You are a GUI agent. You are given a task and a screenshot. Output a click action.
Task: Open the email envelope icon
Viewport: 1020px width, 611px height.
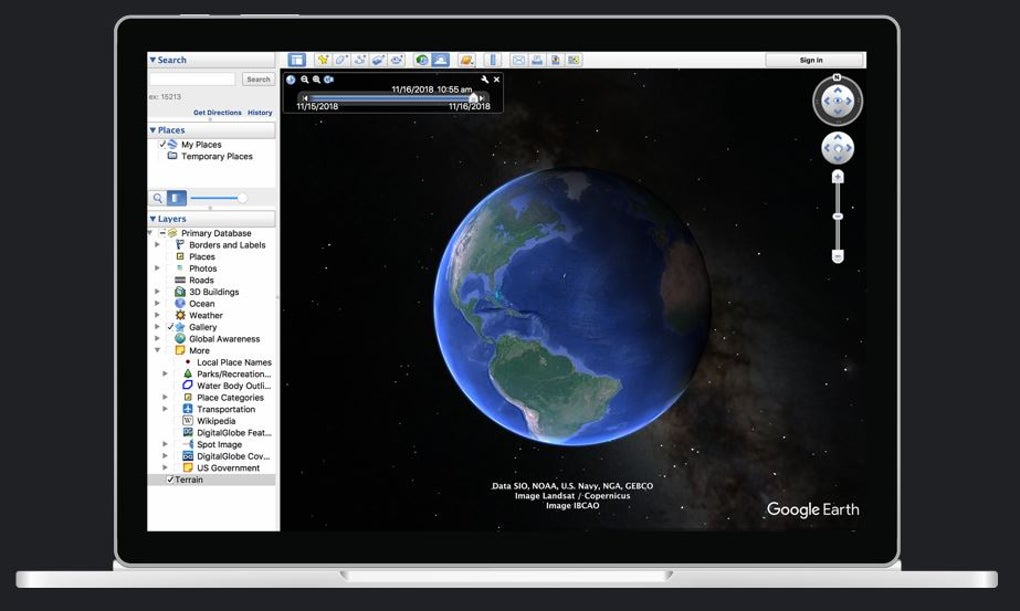point(518,60)
